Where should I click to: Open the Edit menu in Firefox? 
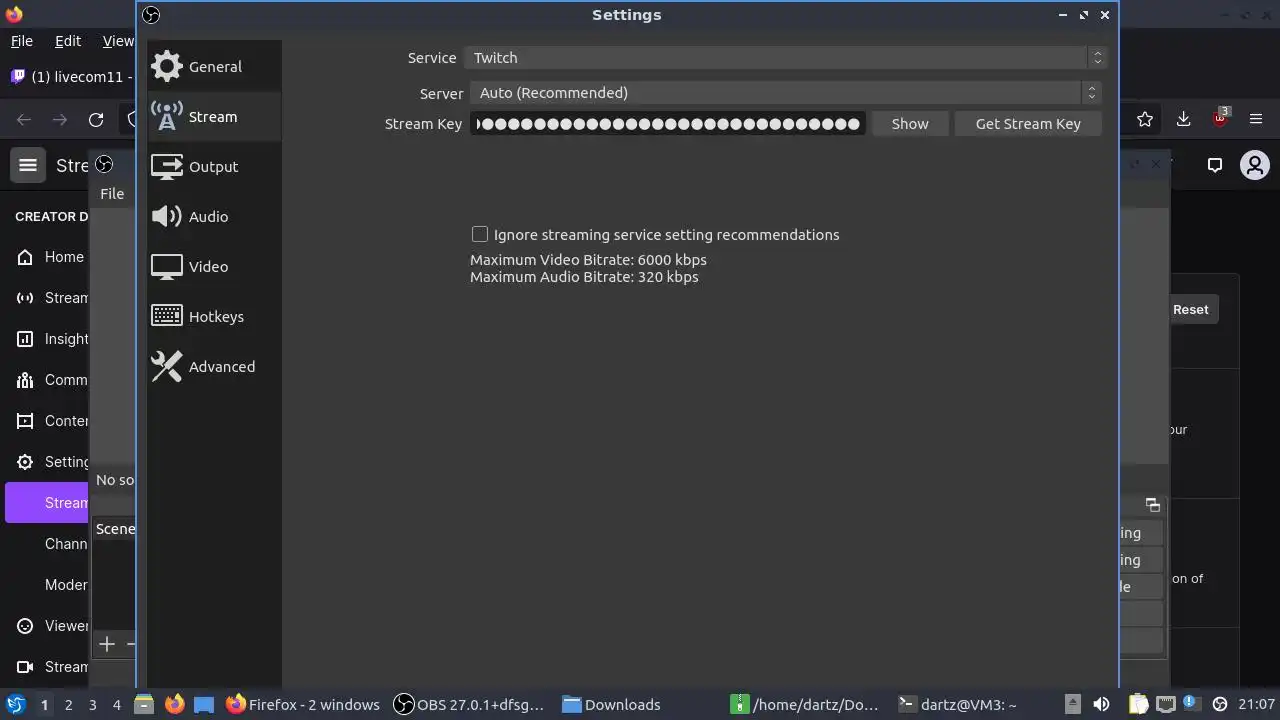point(68,41)
